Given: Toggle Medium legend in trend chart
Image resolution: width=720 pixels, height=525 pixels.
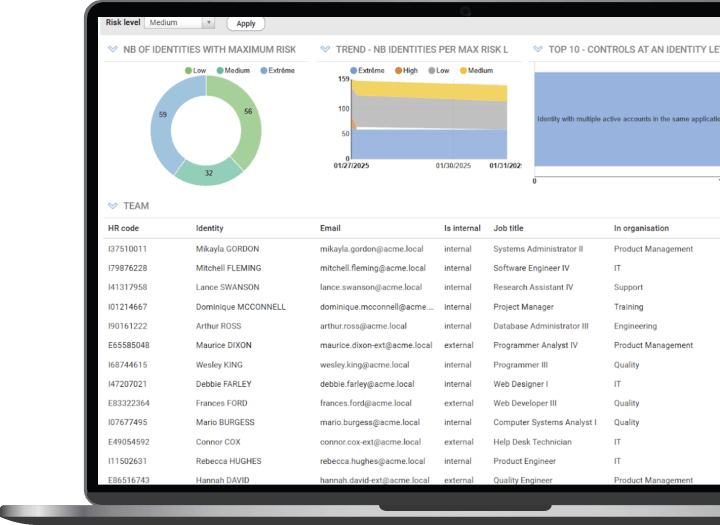Looking at the screenshot, I should click(x=477, y=70).
